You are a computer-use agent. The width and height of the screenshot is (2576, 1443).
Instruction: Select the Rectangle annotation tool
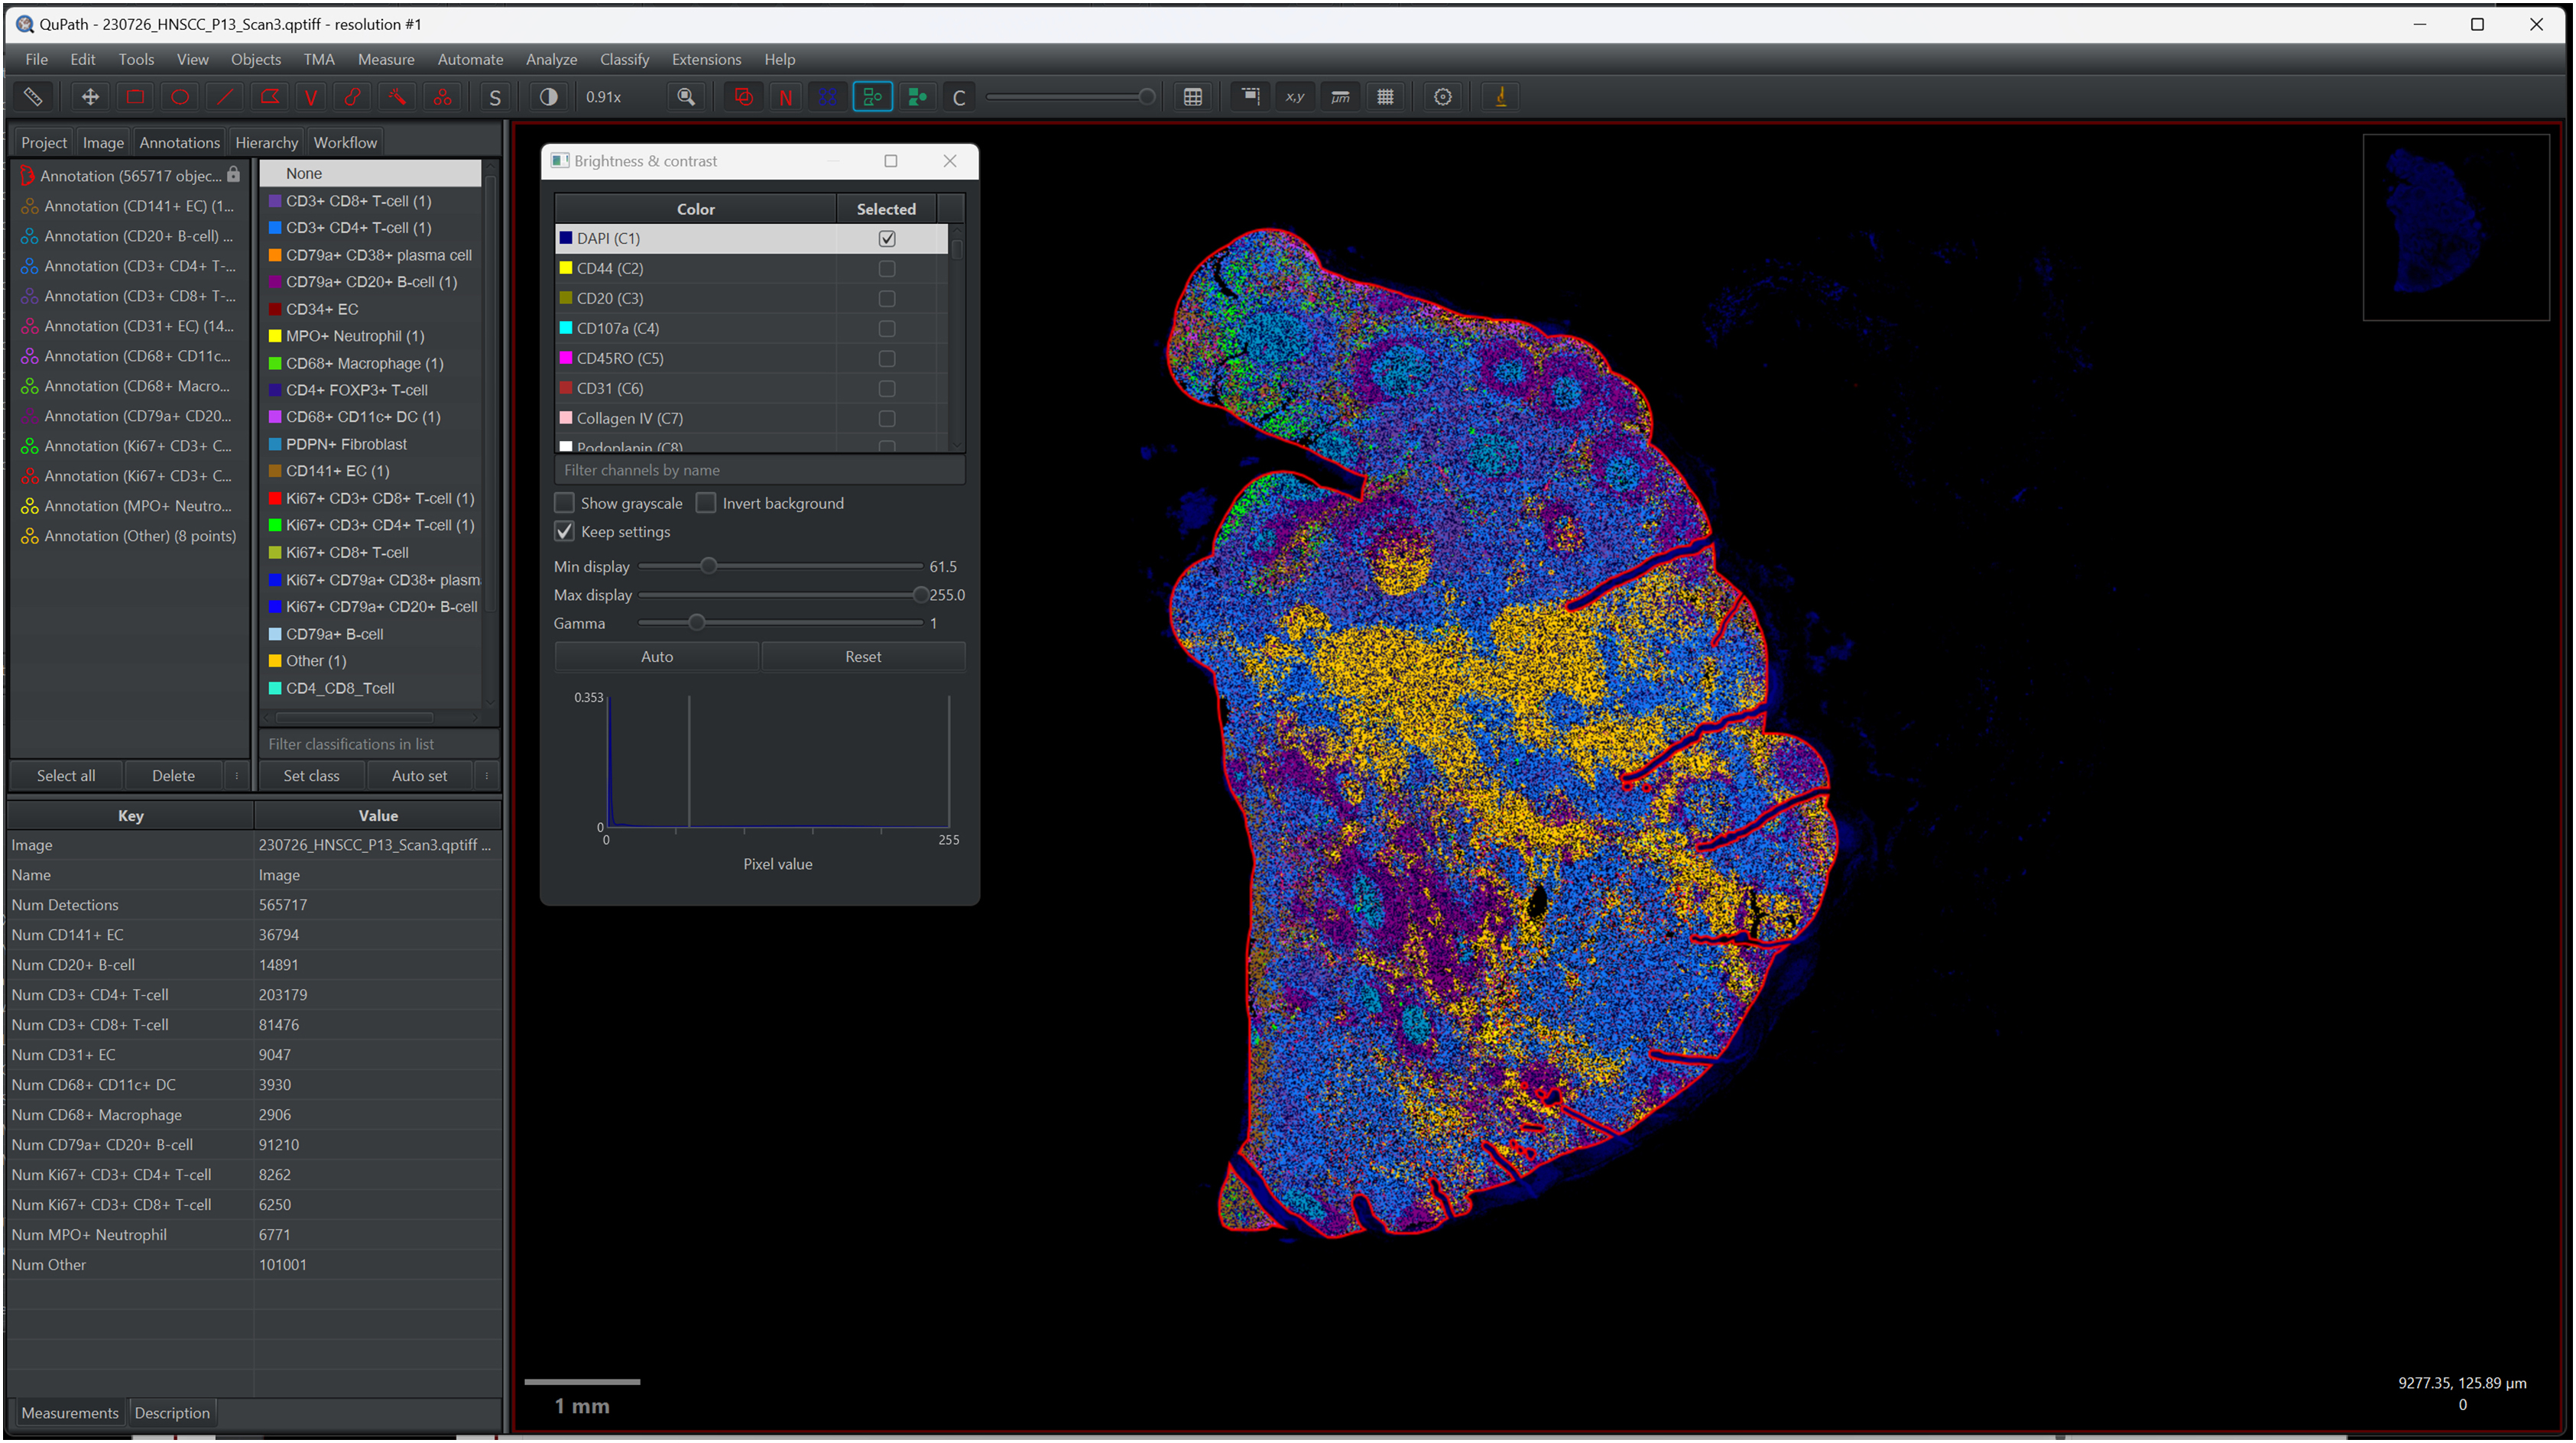[135, 97]
